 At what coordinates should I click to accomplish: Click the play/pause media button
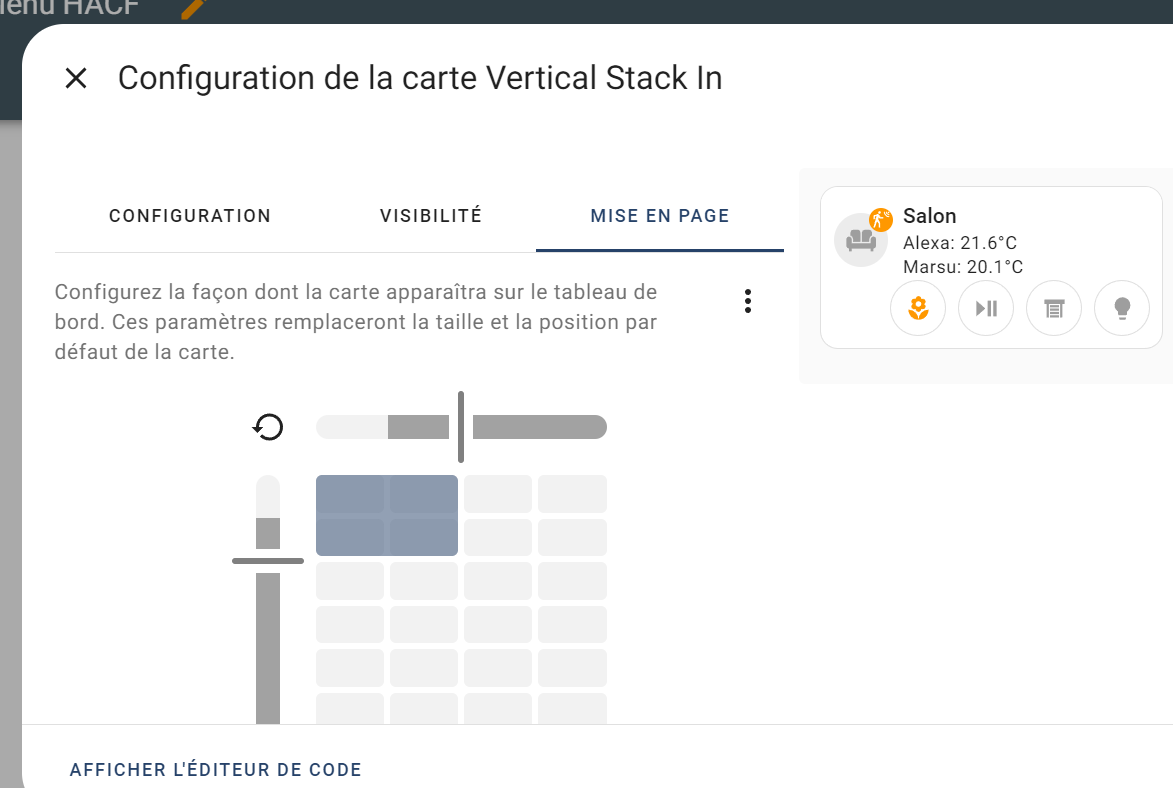point(986,308)
